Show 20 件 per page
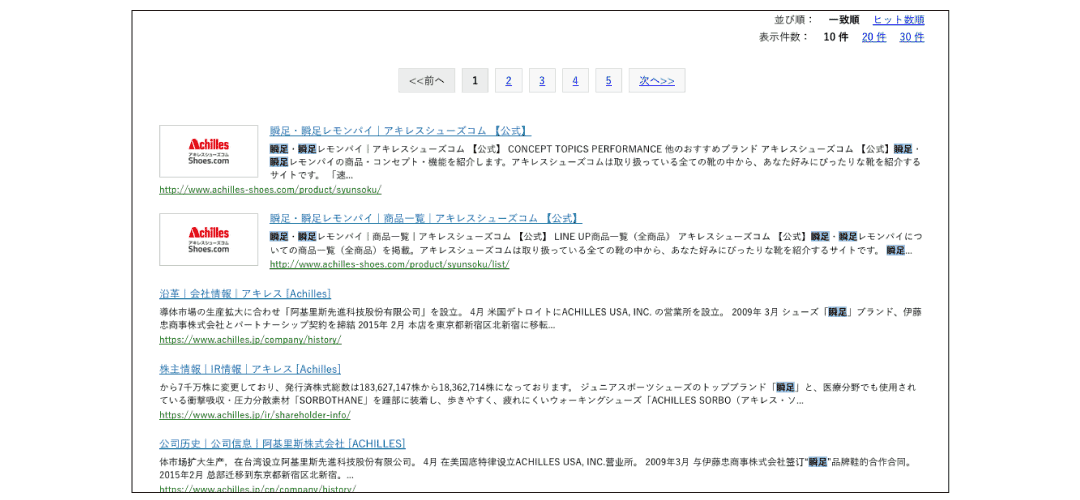The width and height of the screenshot is (1080, 500). pos(874,37)
